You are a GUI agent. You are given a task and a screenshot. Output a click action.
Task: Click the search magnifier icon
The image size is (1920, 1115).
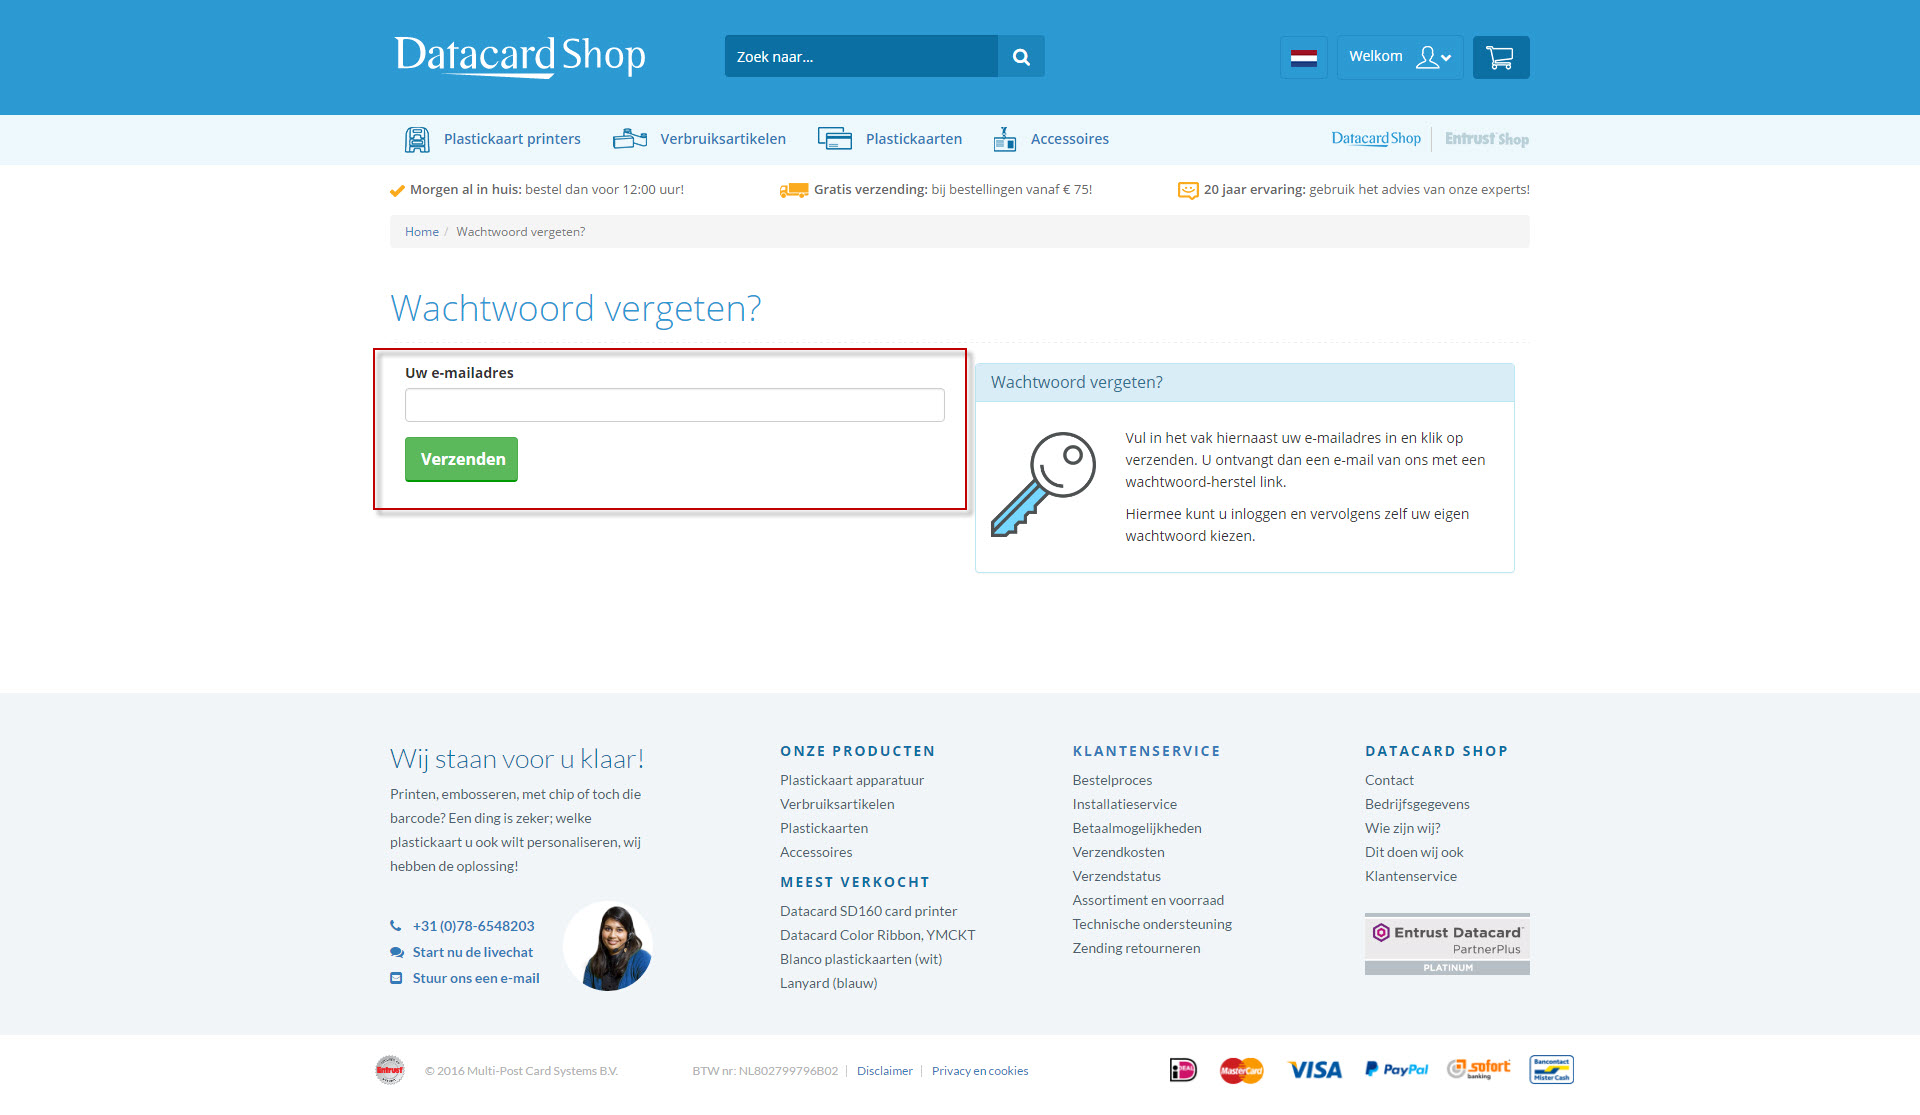[1021, 57]
